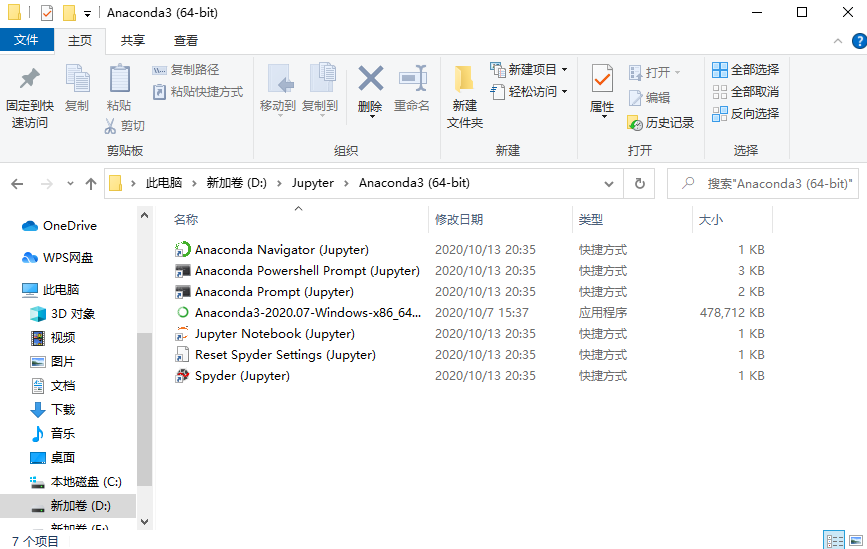Click the 移动到 icon

click(279, 79)
